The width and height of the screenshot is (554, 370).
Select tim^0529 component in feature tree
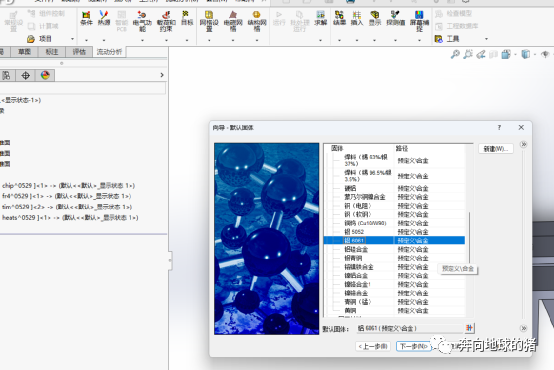[x=67, y=207]
